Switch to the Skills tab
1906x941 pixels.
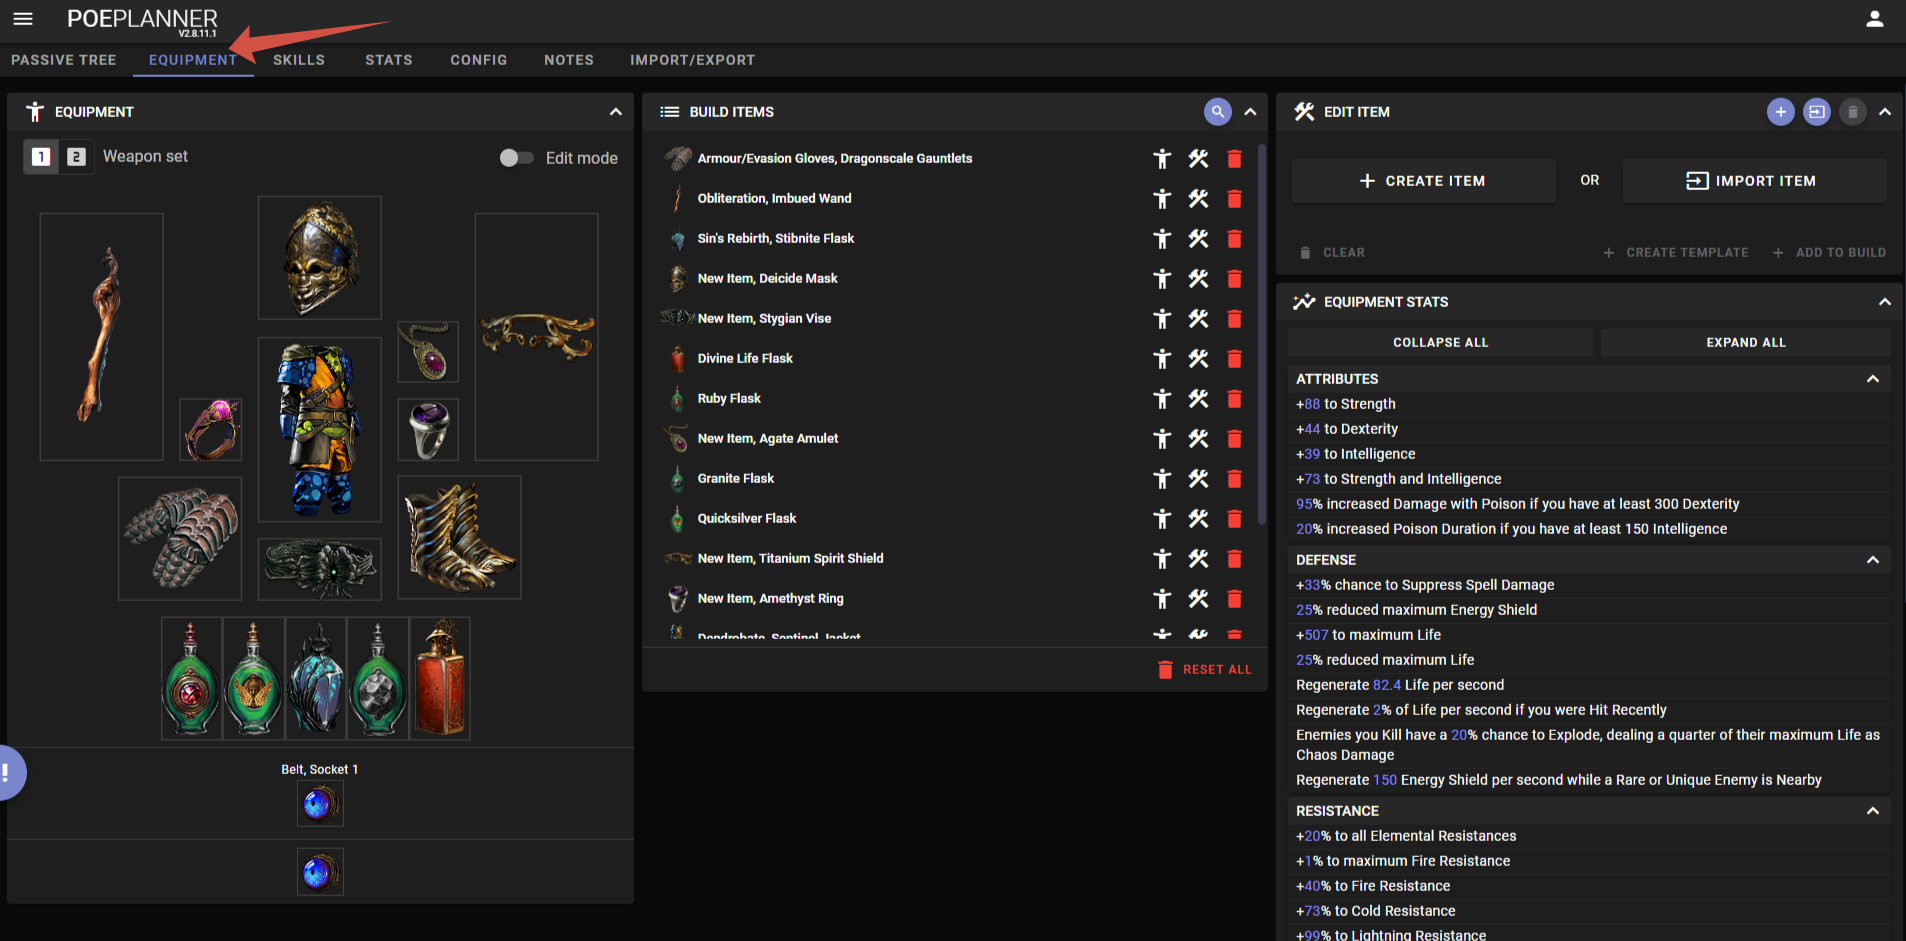tap(298, 60)
